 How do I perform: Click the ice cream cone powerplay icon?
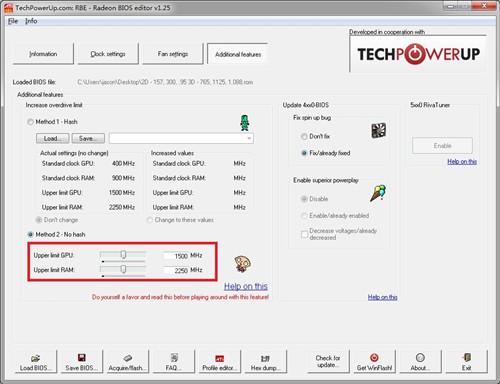[378, 193]
